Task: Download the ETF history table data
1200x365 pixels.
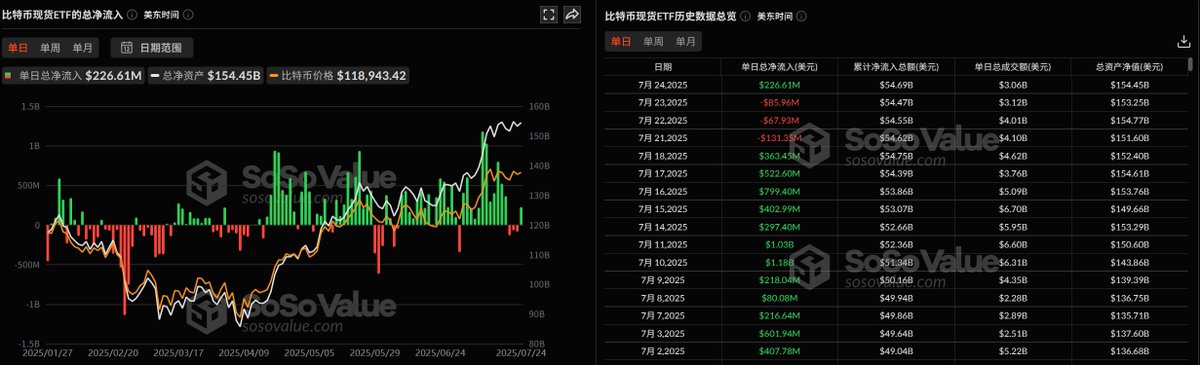Action: [1185, 41]
